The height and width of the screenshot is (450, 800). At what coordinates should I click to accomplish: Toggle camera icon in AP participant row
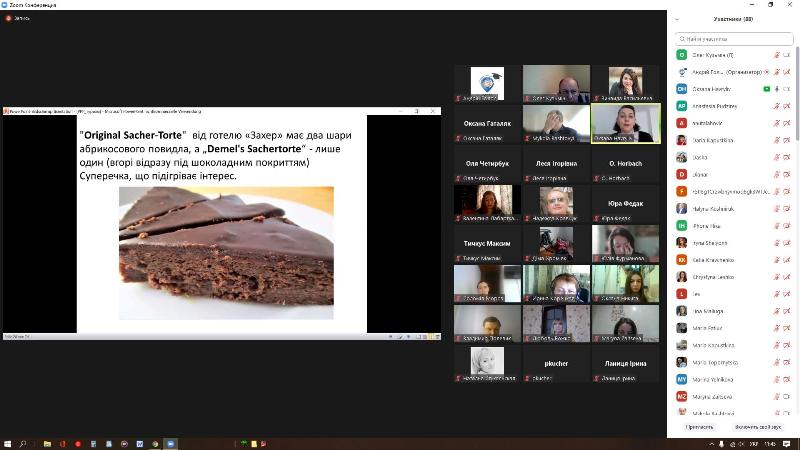coord(787,106)
